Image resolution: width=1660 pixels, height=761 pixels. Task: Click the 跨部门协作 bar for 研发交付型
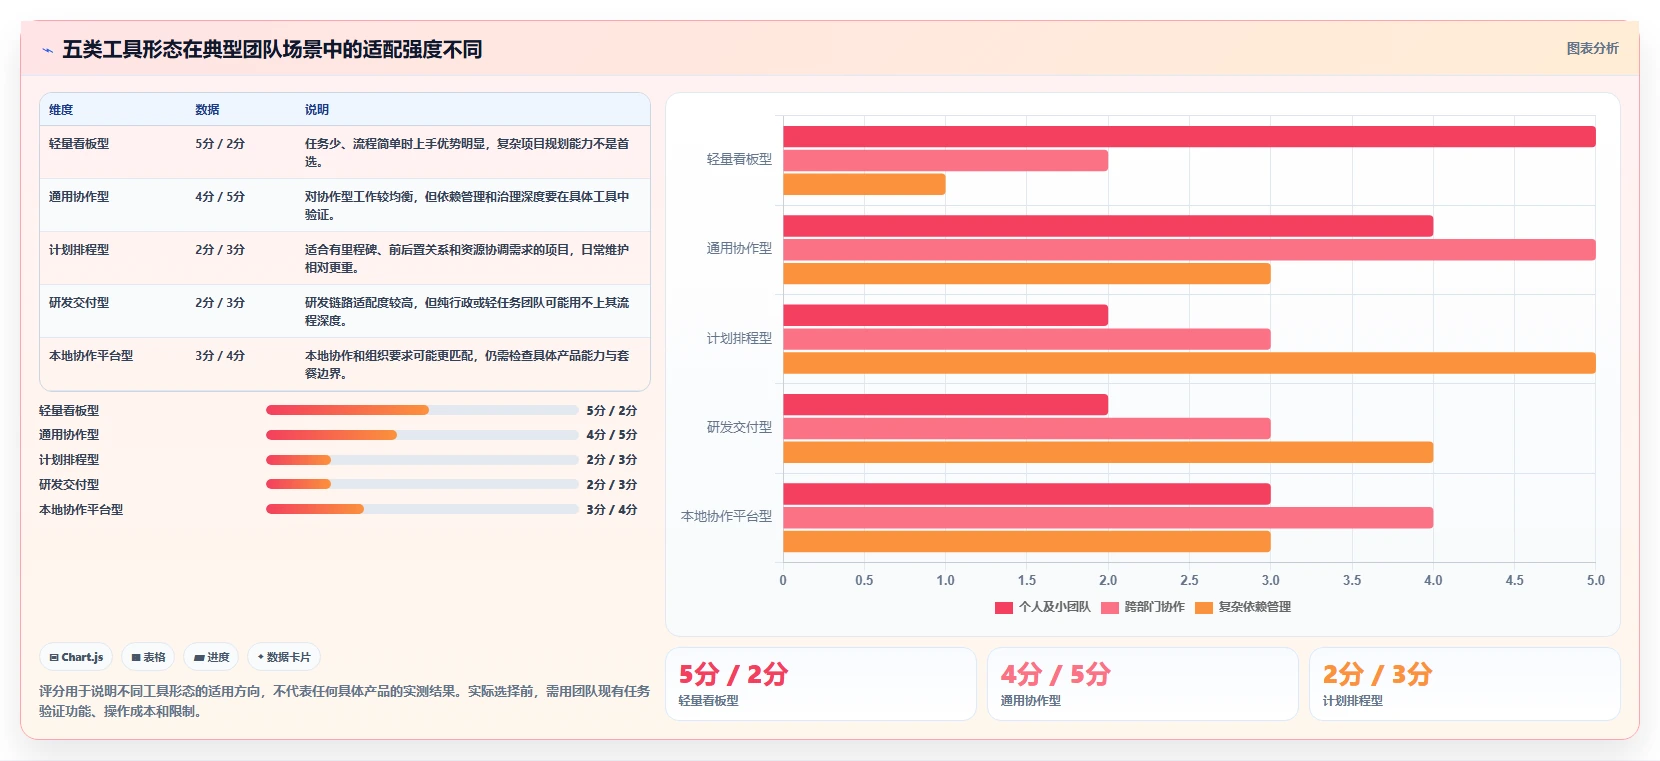1027,428
